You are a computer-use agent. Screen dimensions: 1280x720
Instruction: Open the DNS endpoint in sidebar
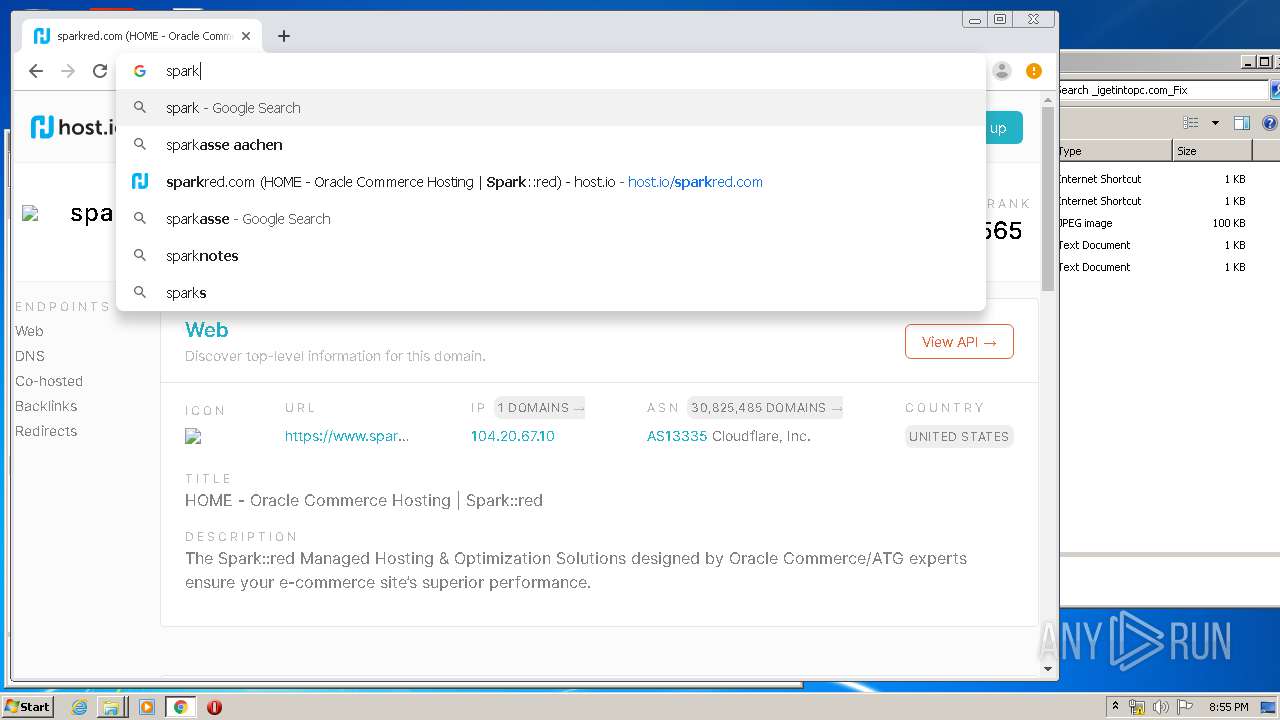(x=30, y=356)
